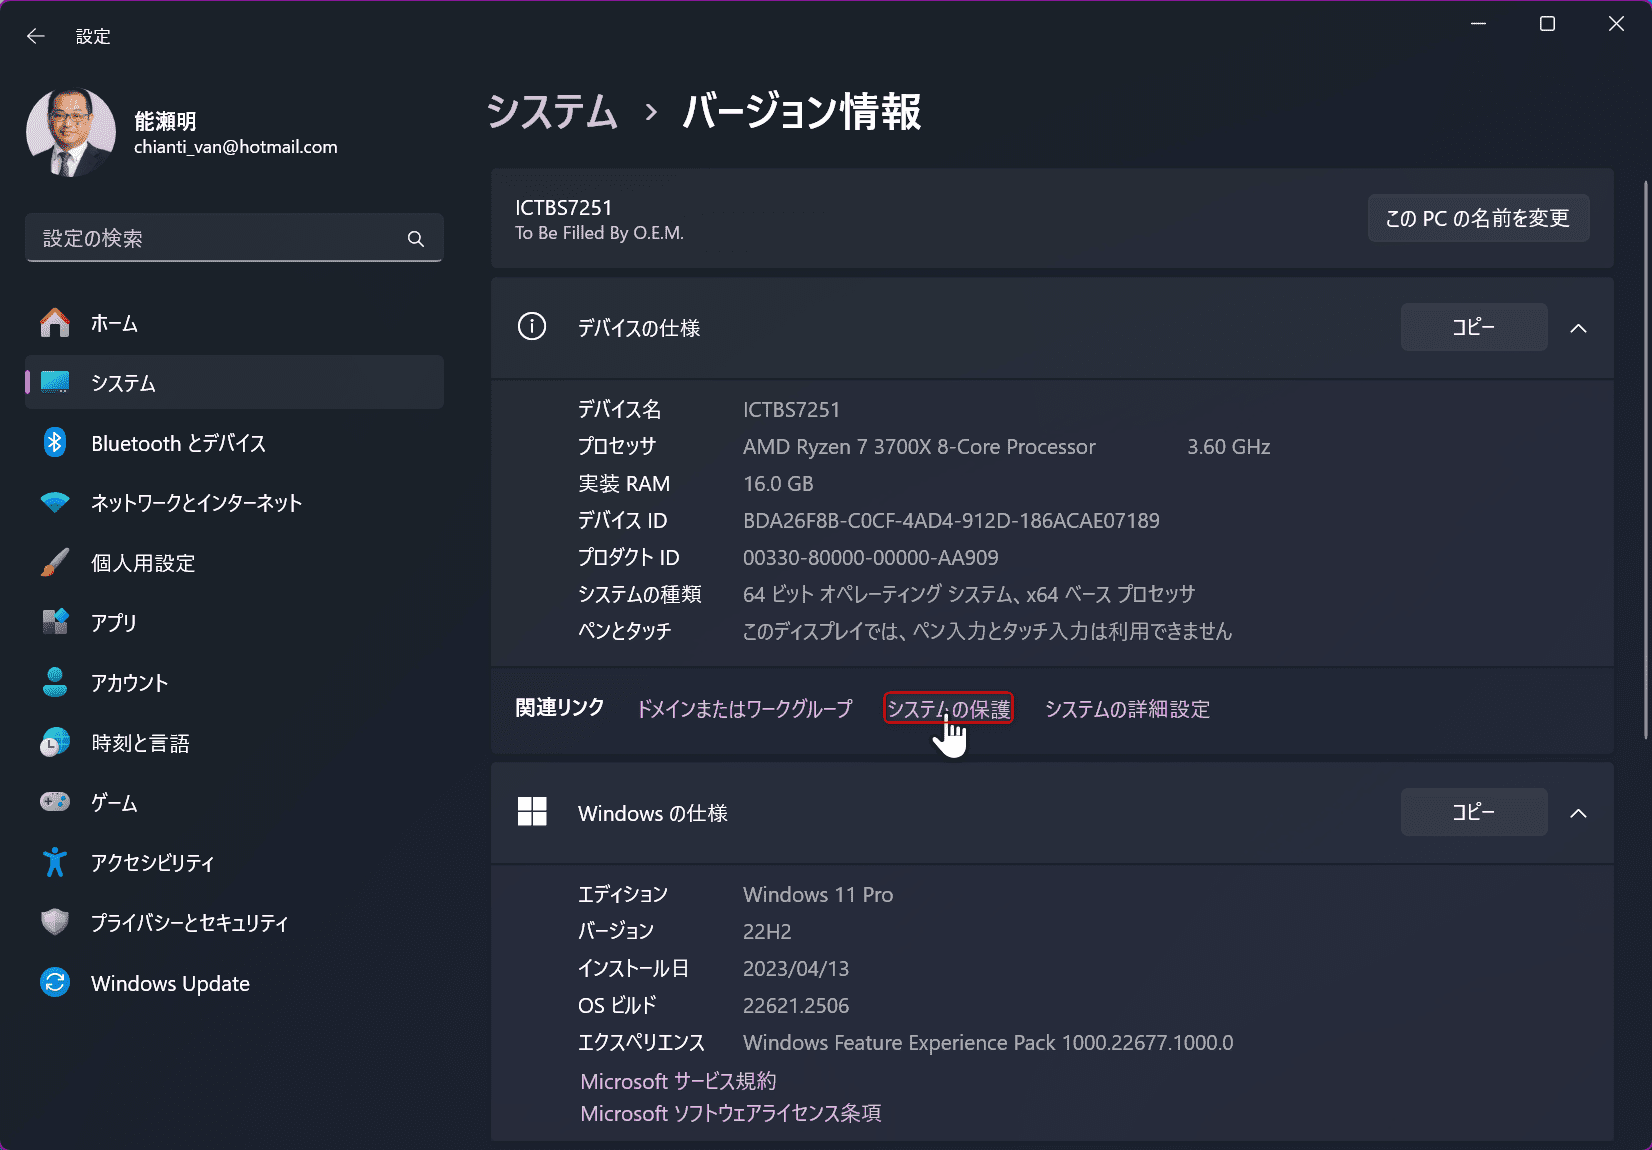Click the Bluetooth icon in sidebar
Screen dimensions: 1652x1150
click(55, 443)
